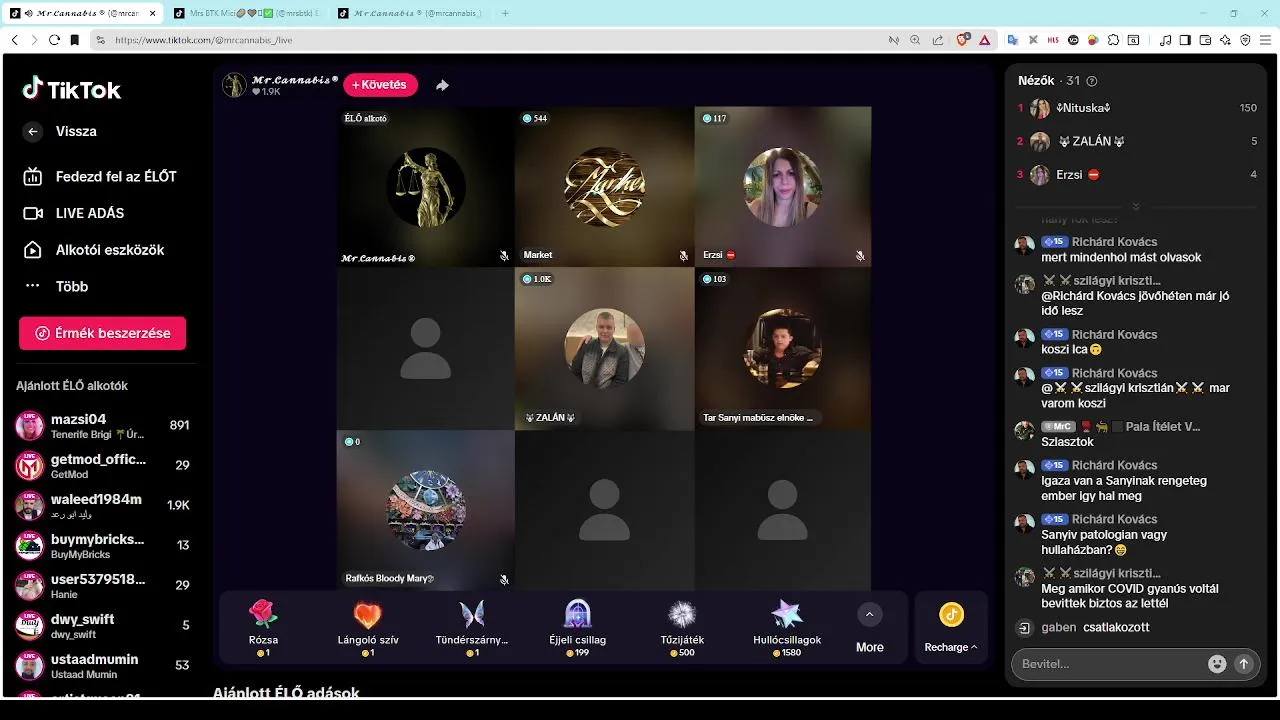This screenshot has height=720, width=1280.
Task: Open recommended live creator waleed1984m
Action: click(102, 505)
